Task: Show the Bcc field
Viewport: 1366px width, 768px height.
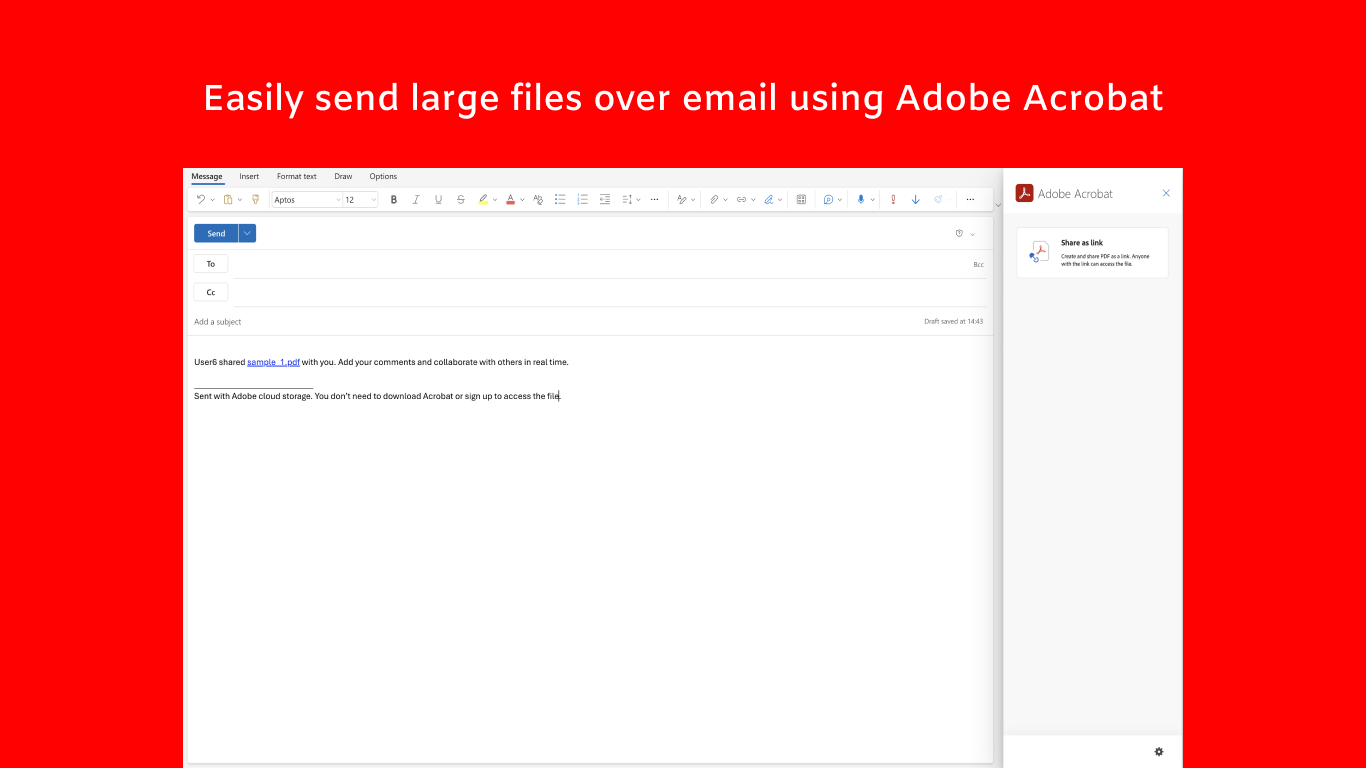Action: [978, 264]
